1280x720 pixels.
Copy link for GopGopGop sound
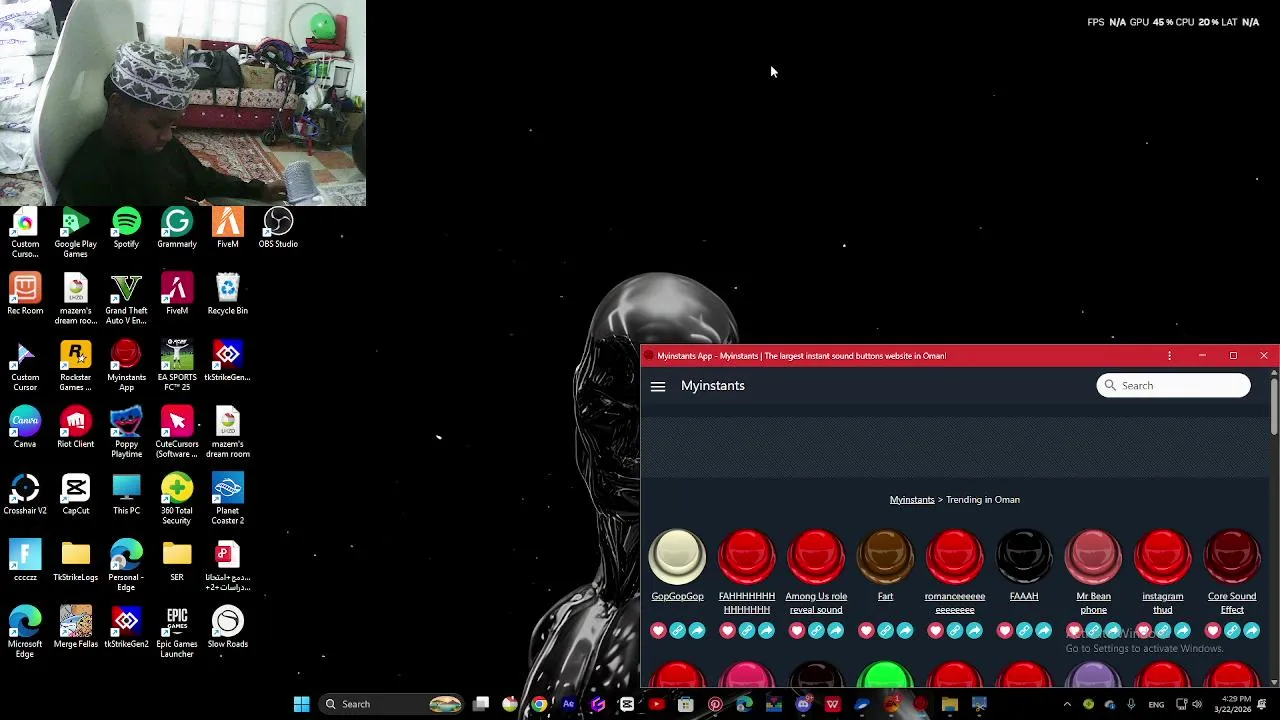tap(677, 630)
